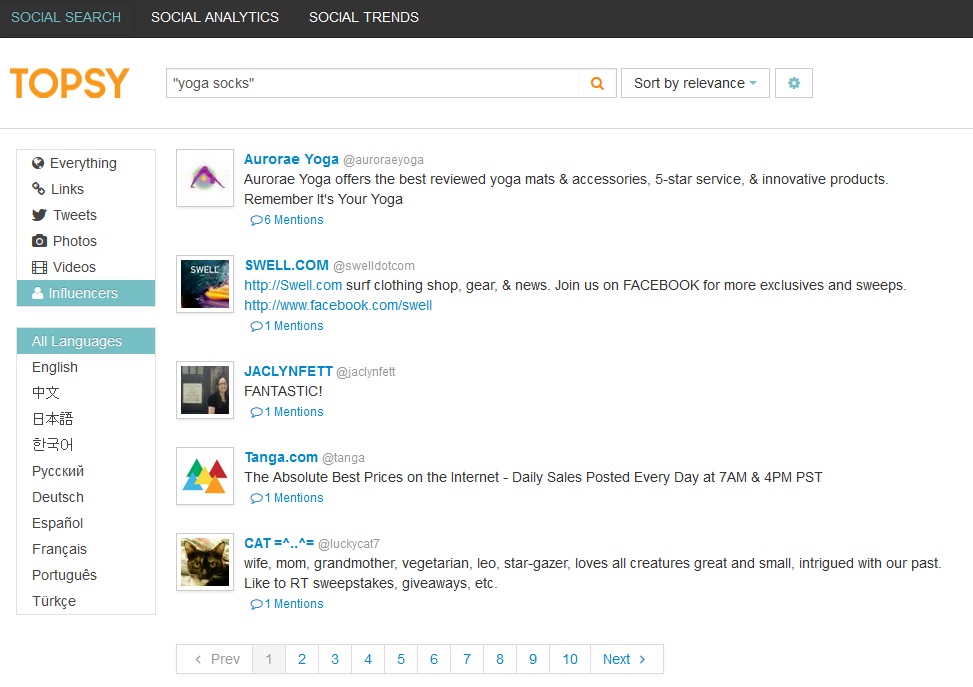Filter by Русский language
973x687 pixels.
pos(86,471)
